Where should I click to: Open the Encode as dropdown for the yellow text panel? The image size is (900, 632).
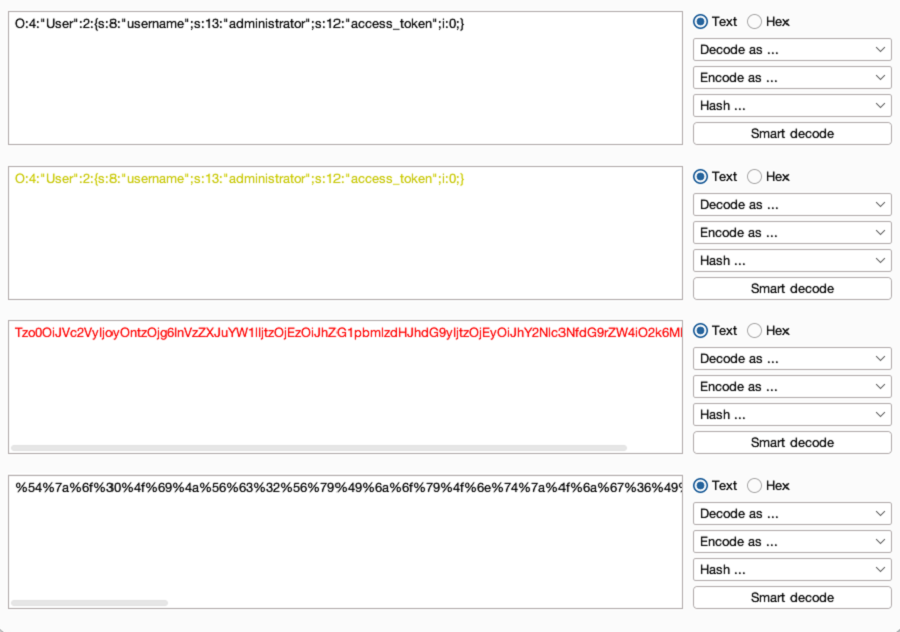791,232
